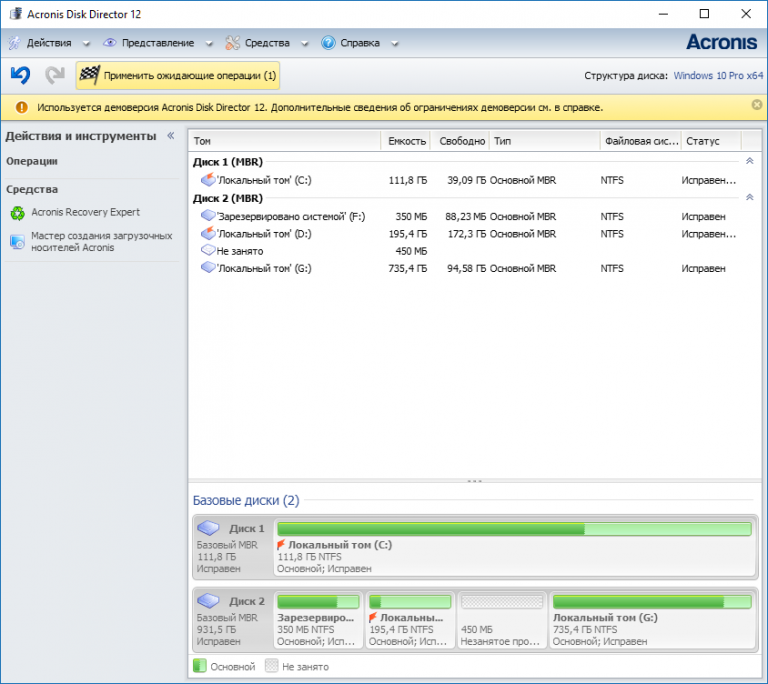Open the Действия menu

[x=49, y=43]
